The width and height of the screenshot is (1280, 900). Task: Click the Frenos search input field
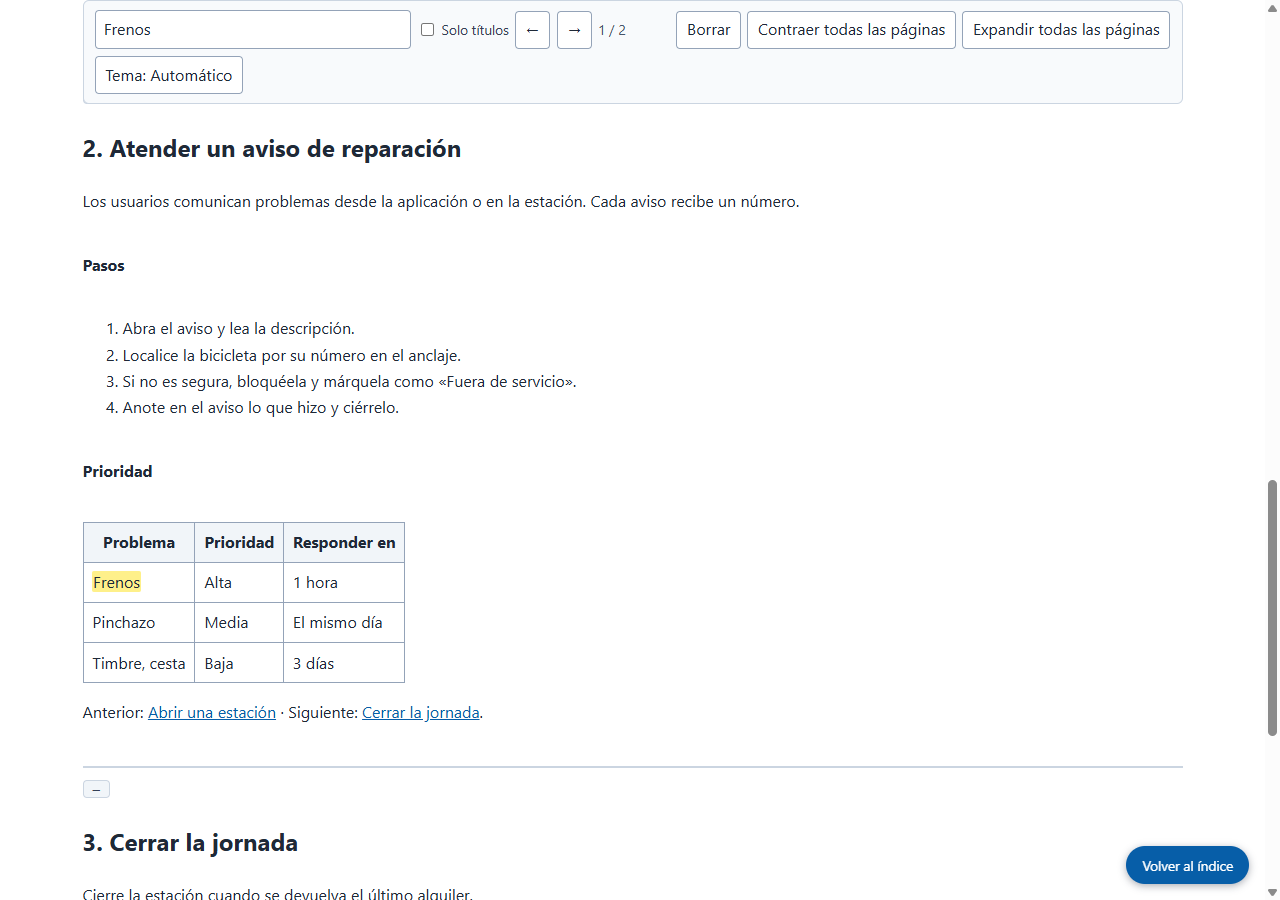(x=253, y=30)
